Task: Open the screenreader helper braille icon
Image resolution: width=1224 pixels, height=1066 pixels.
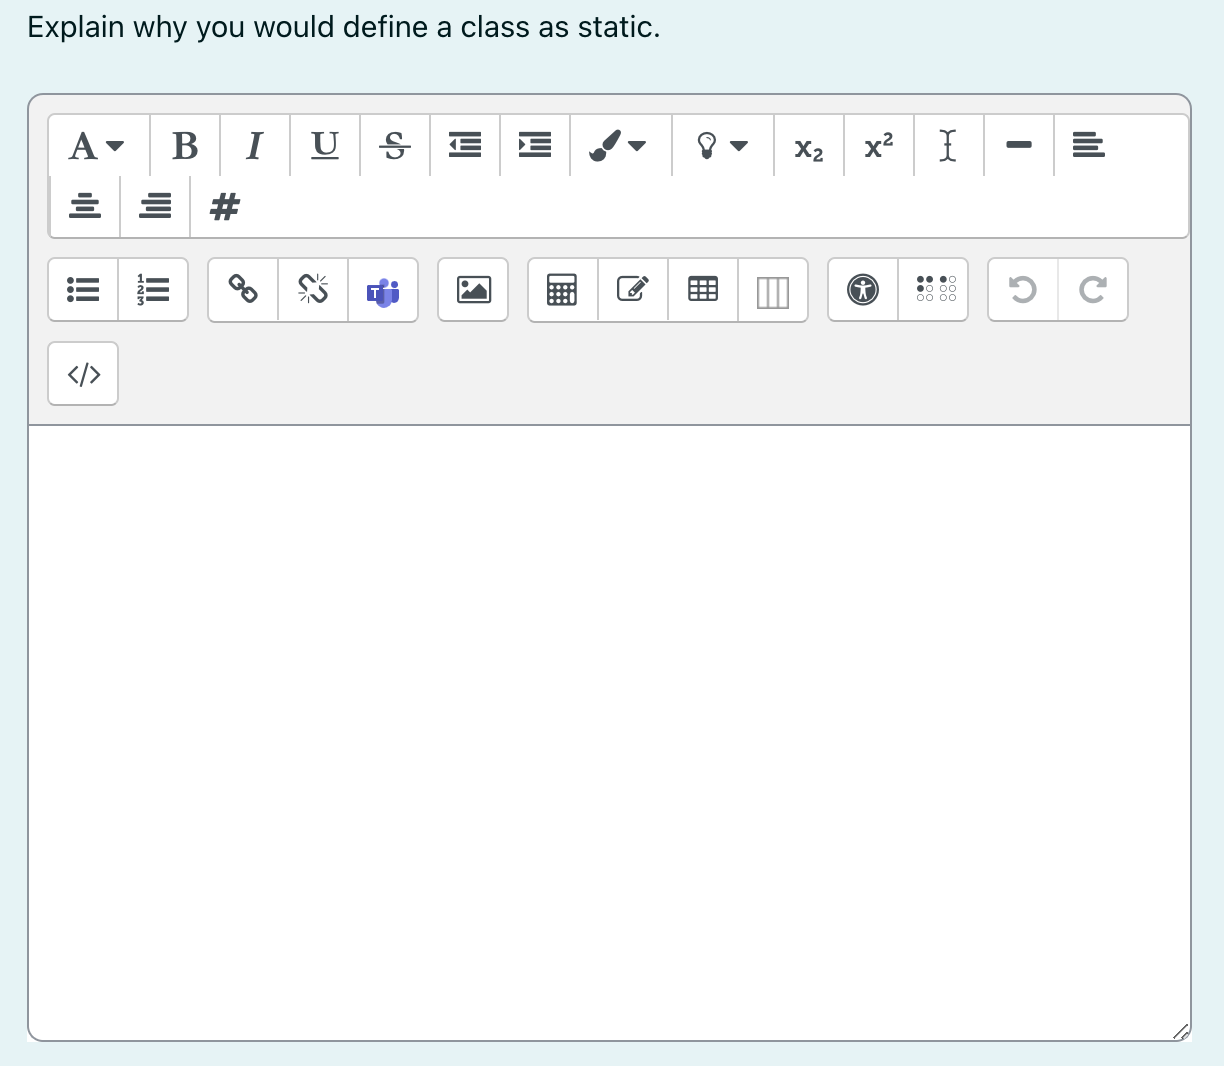Action: click(x=933, y=290)
